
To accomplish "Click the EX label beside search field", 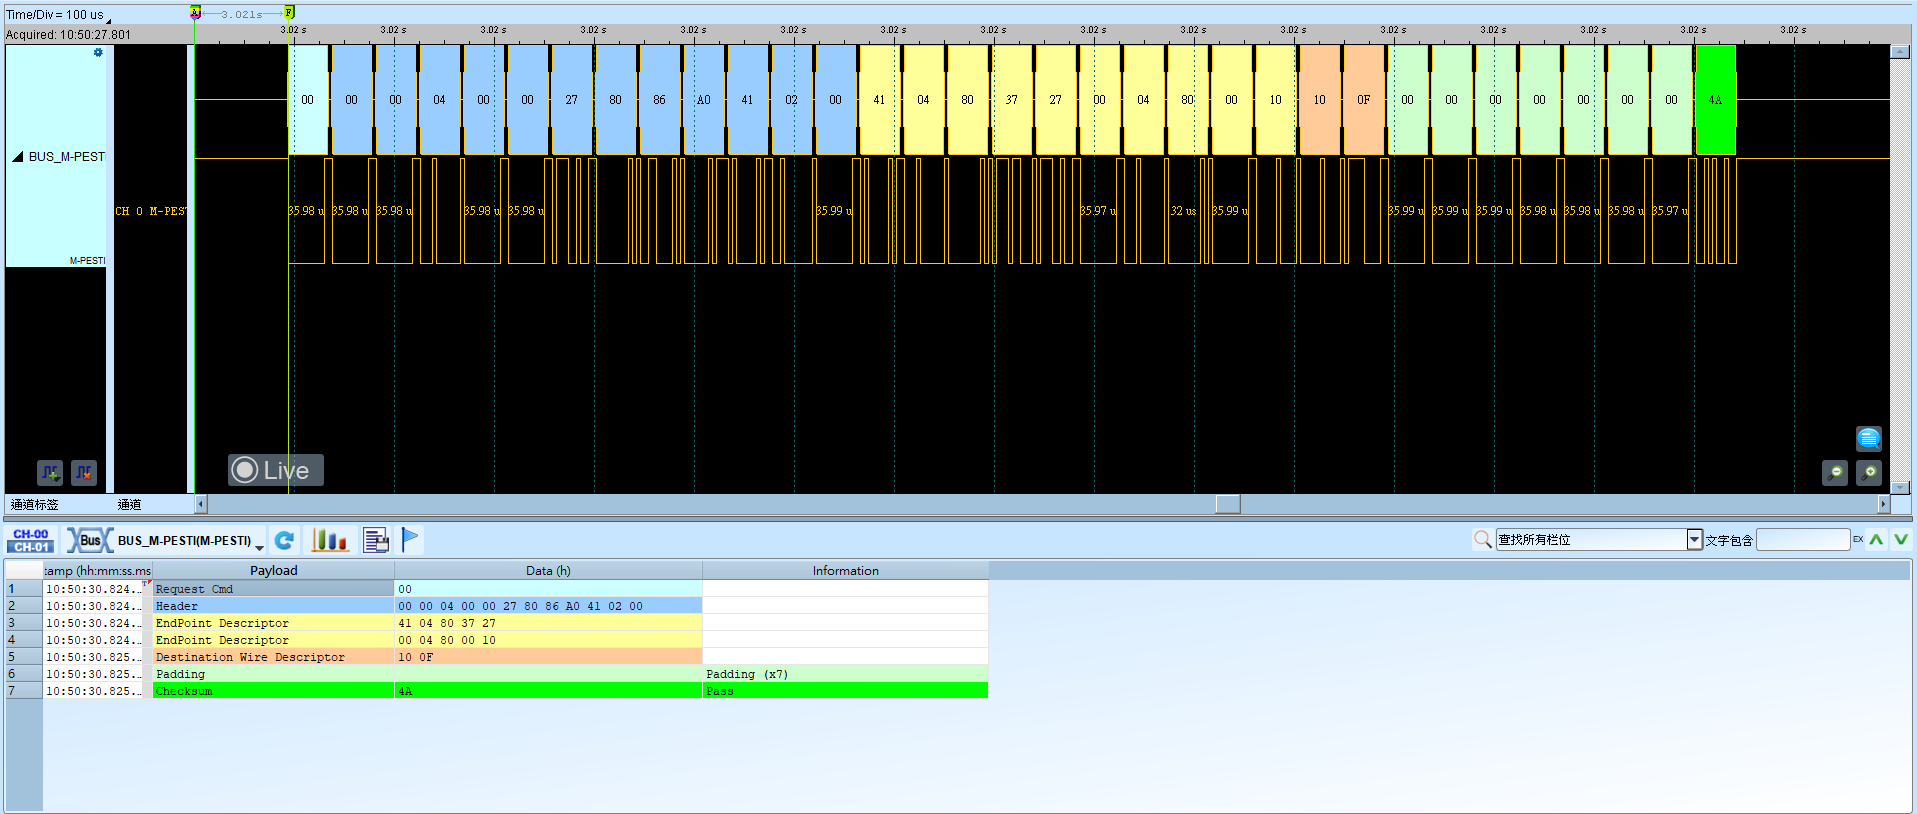I will pos(1858,540).
